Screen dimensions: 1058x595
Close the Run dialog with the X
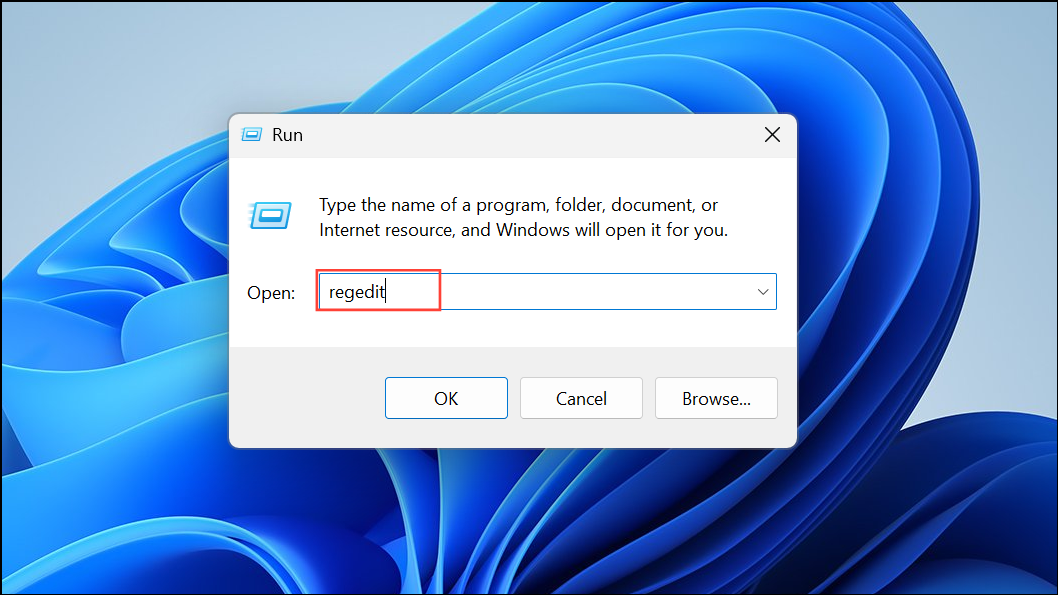pyautogui.click(x=773, y=135)
